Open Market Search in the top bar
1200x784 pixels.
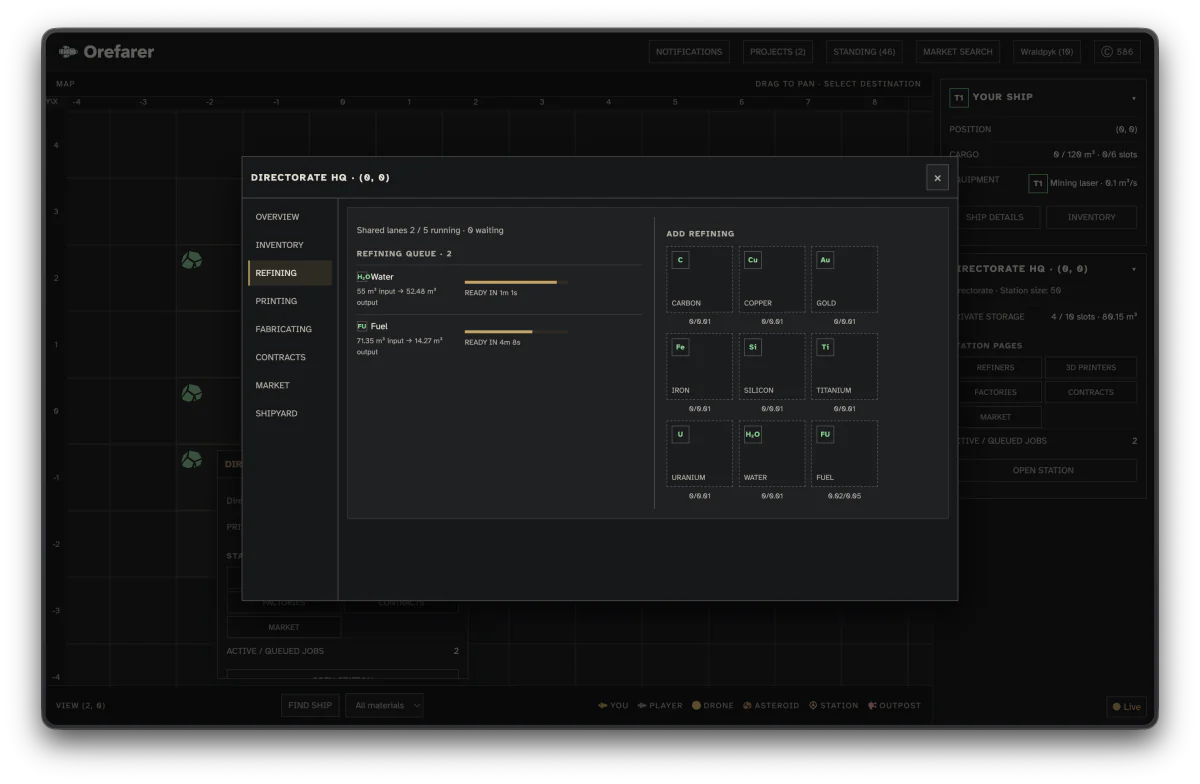pos(958,52)
